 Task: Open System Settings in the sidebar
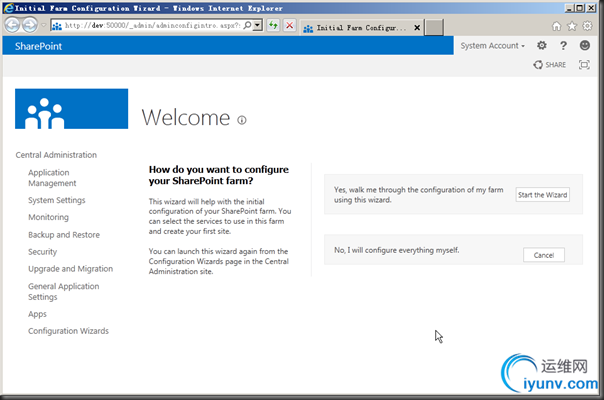point(57,200)
